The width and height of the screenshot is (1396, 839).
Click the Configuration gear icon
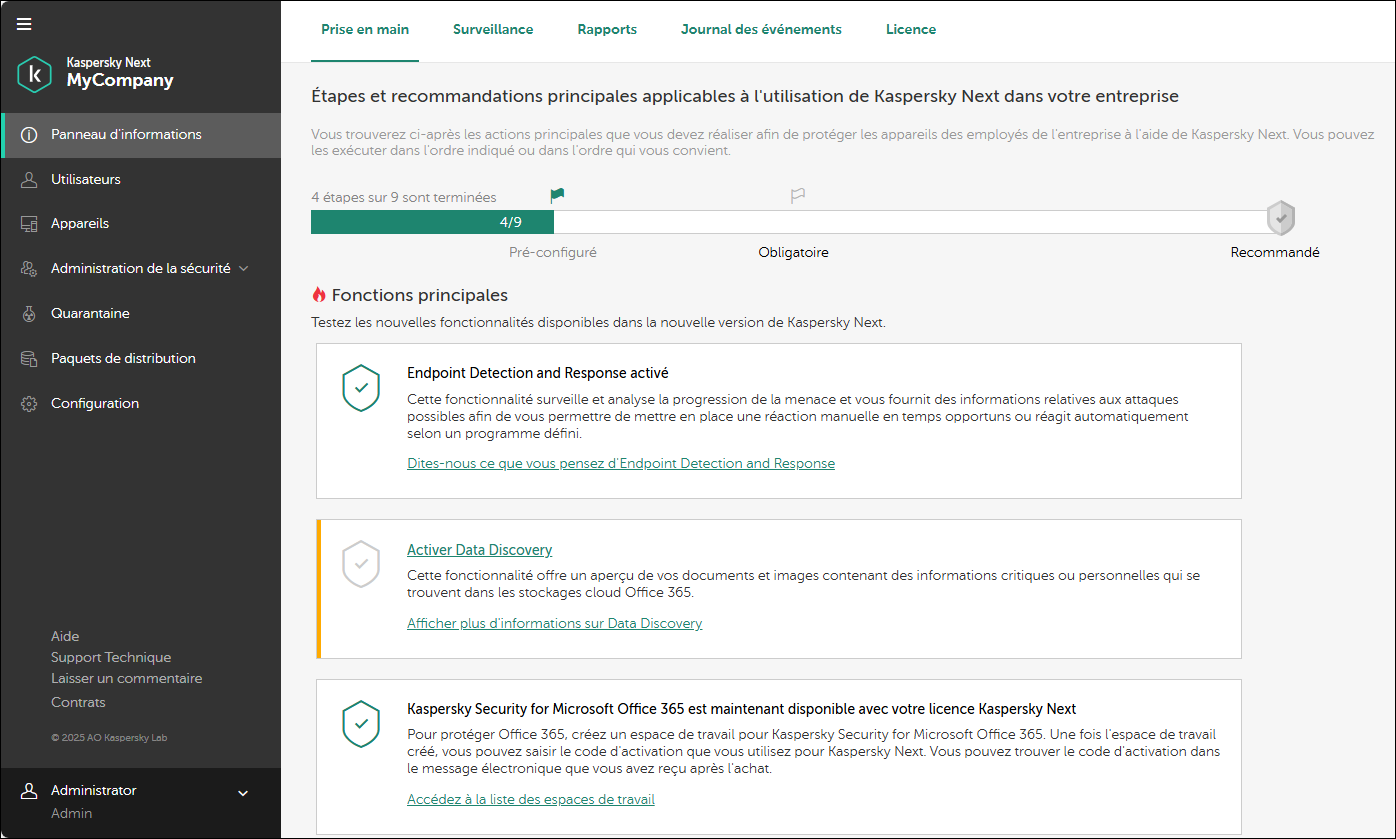pos(29,404)
